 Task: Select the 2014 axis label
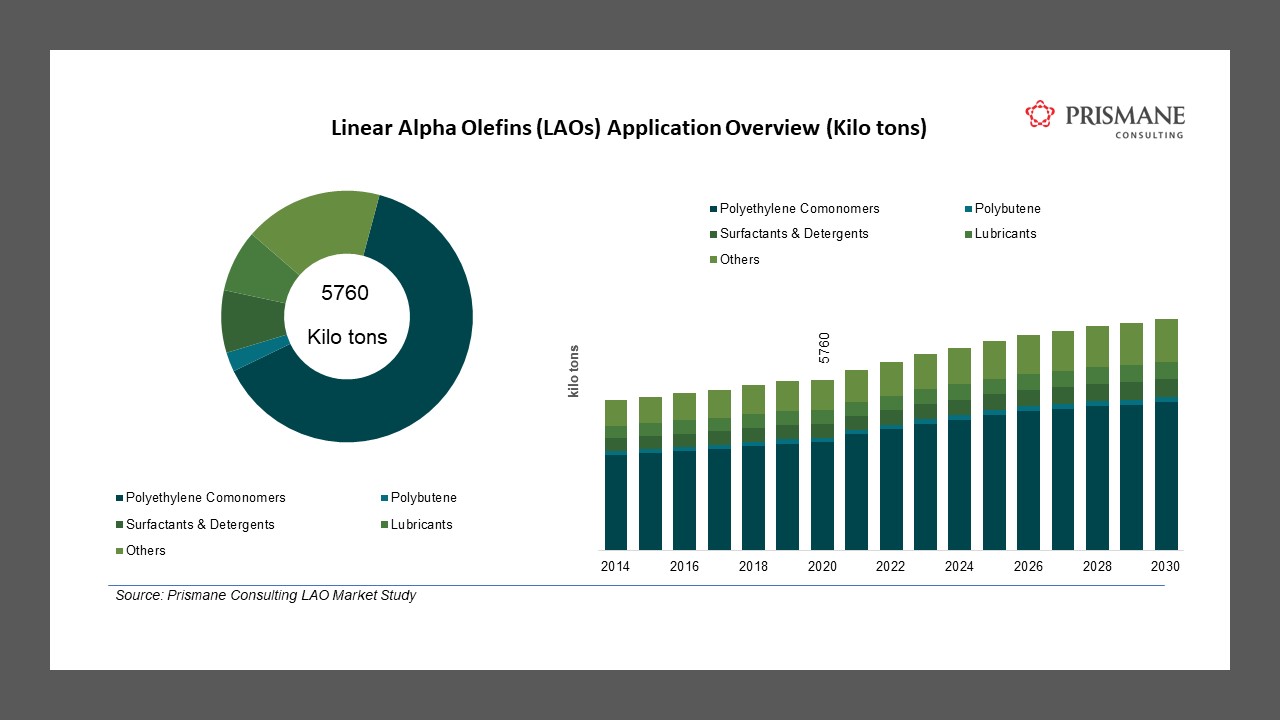click(615, 566)
